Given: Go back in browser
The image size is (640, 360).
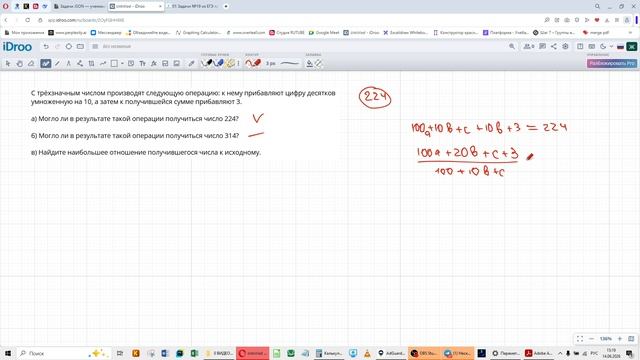Looking at the screenshot, I should tap(6, 20).
